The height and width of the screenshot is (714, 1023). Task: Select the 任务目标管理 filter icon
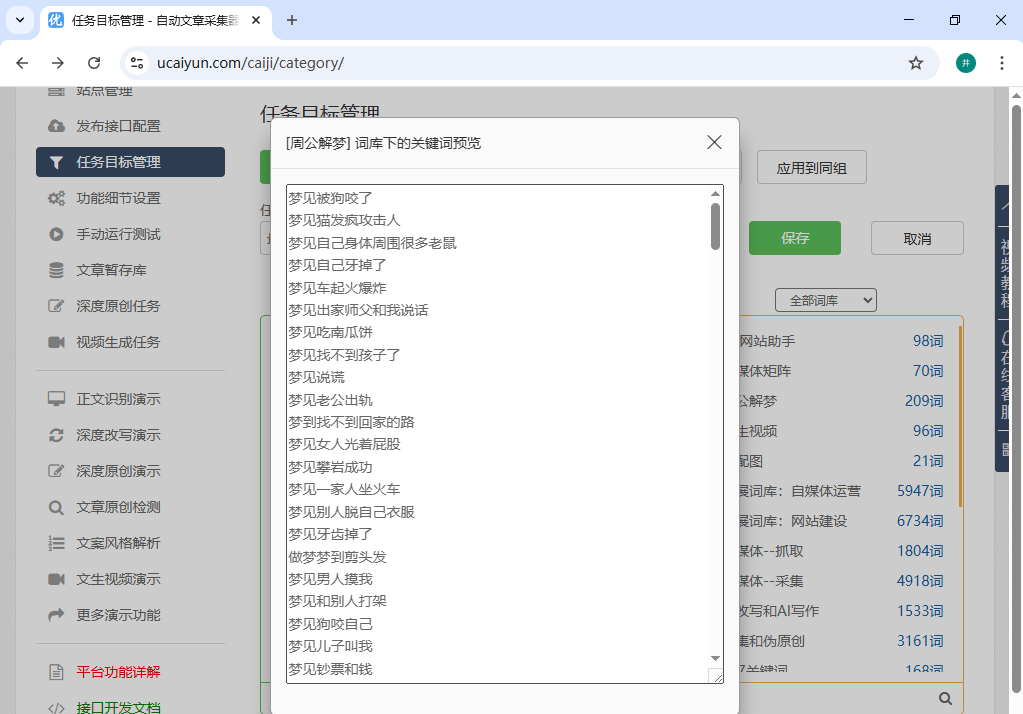click(x=56, y=162)
